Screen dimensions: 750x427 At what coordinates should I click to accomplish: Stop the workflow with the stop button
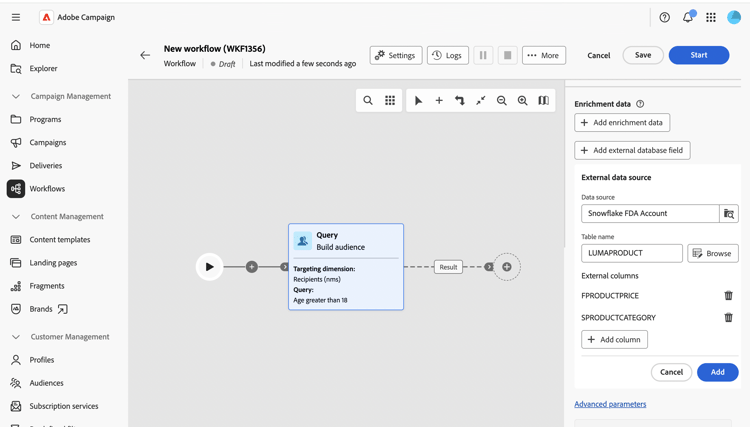pyautogui.click(x=507, y=55)
